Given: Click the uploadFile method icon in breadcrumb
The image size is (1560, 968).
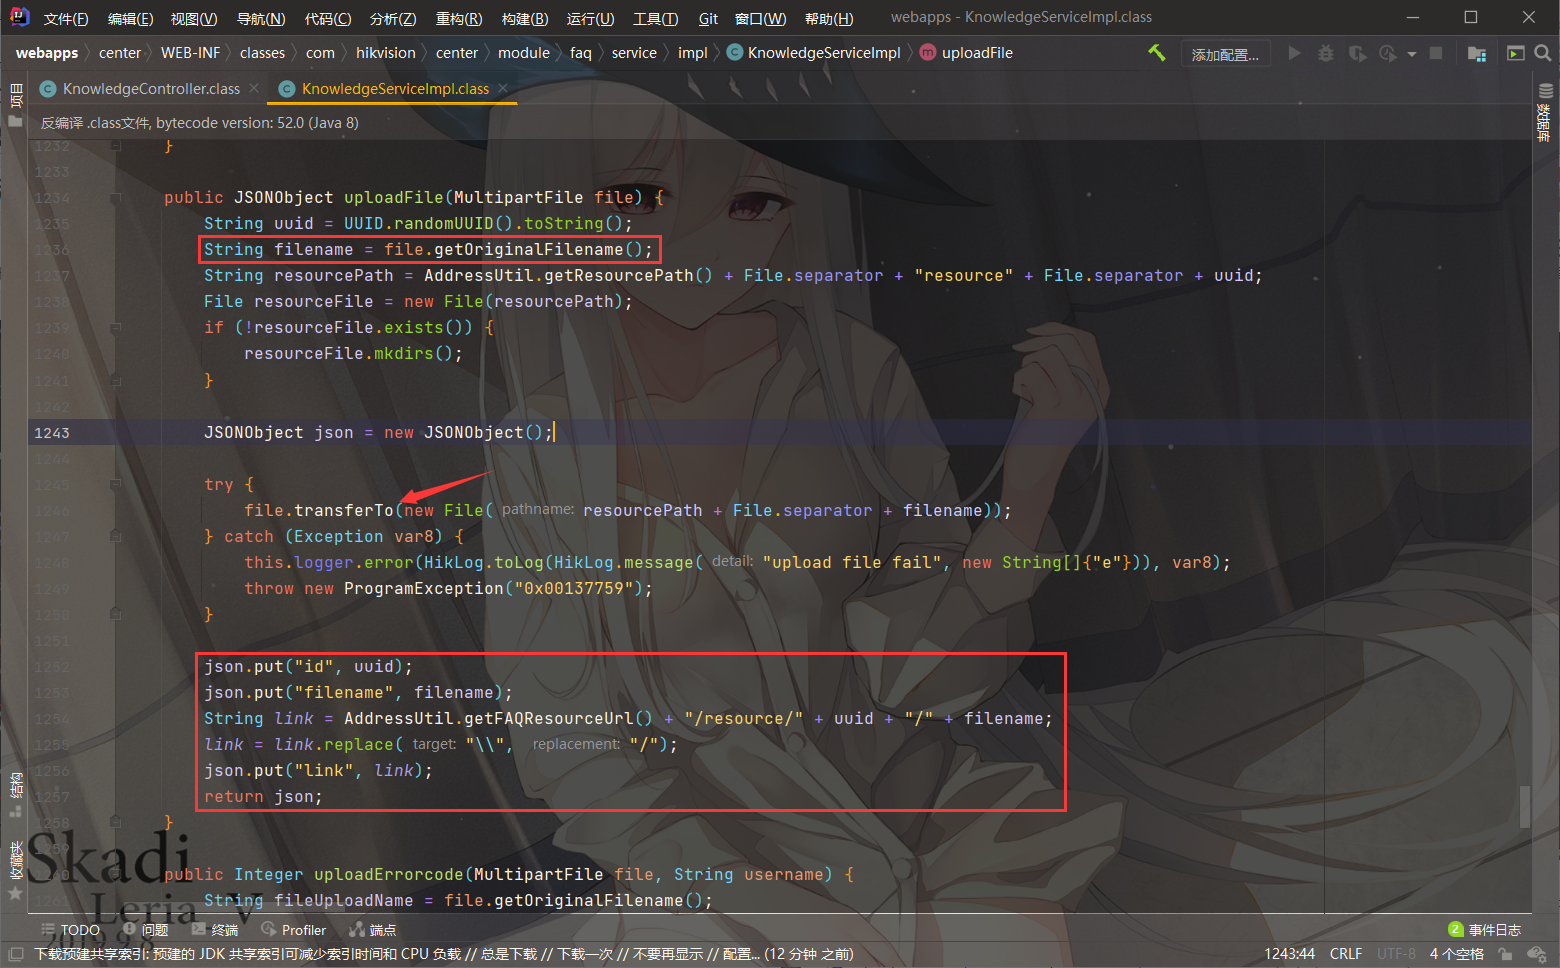Looking at the screenshot, I should pyautogui.click(x=928, y=53).
